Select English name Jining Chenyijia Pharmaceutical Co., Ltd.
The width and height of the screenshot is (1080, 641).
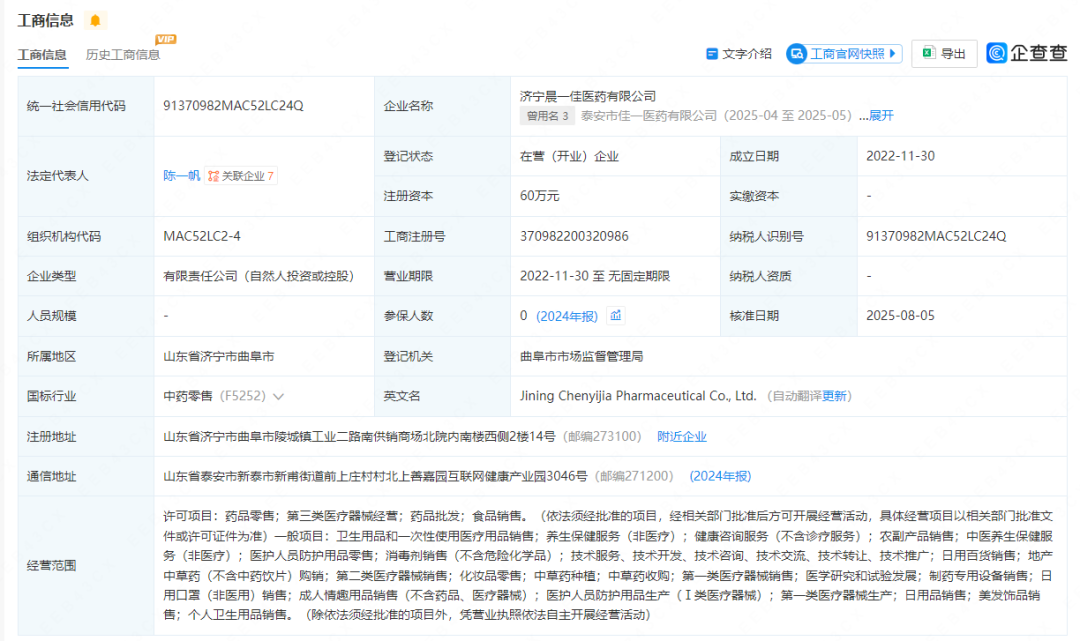pyautogui.click(x=638, y=396)
